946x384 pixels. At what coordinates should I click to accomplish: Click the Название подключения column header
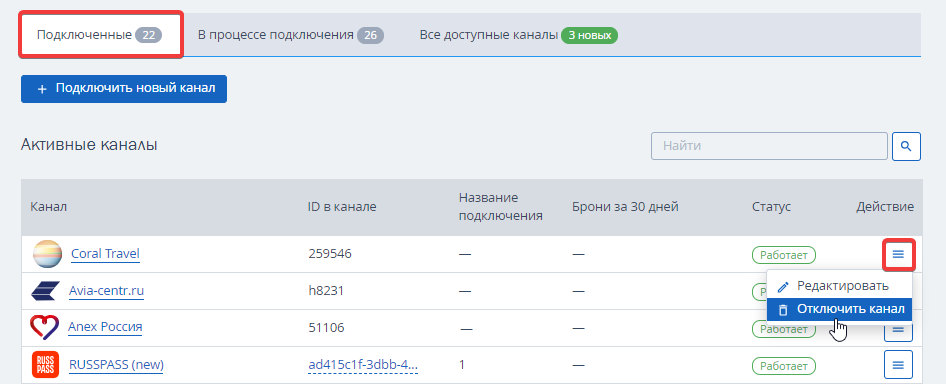tap(501, 207)
